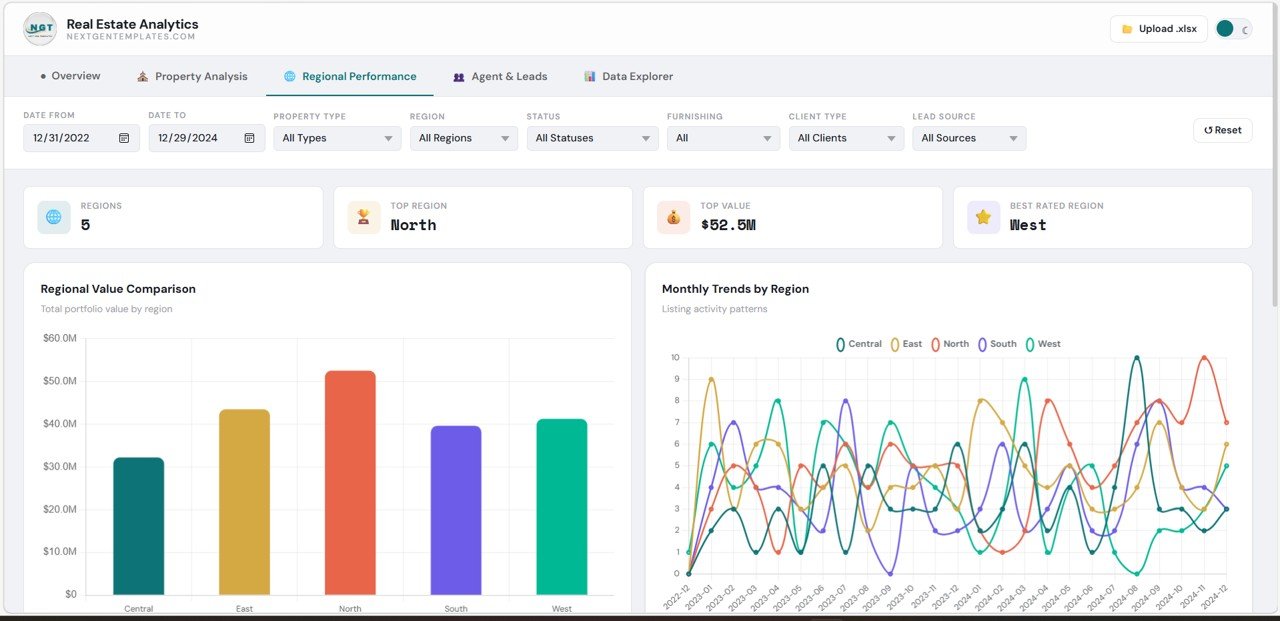Click the globe icon on the Regions card
The image size is (1280, 621).
pos(52,217)
